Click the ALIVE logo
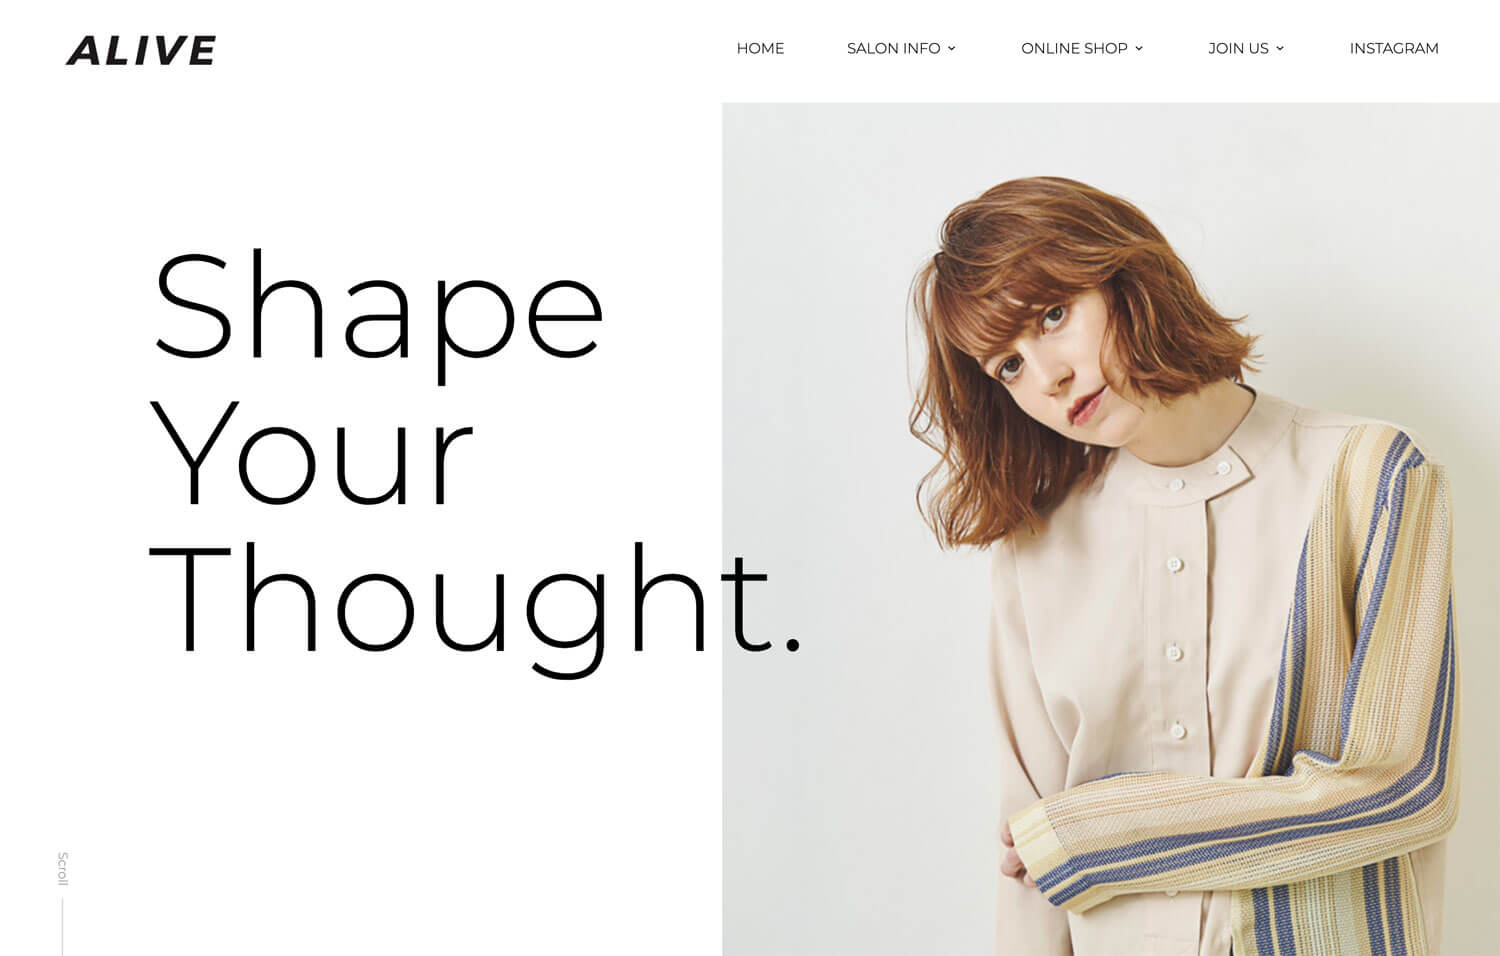The height and width of the screenshot is (956, 1500). 141,50
